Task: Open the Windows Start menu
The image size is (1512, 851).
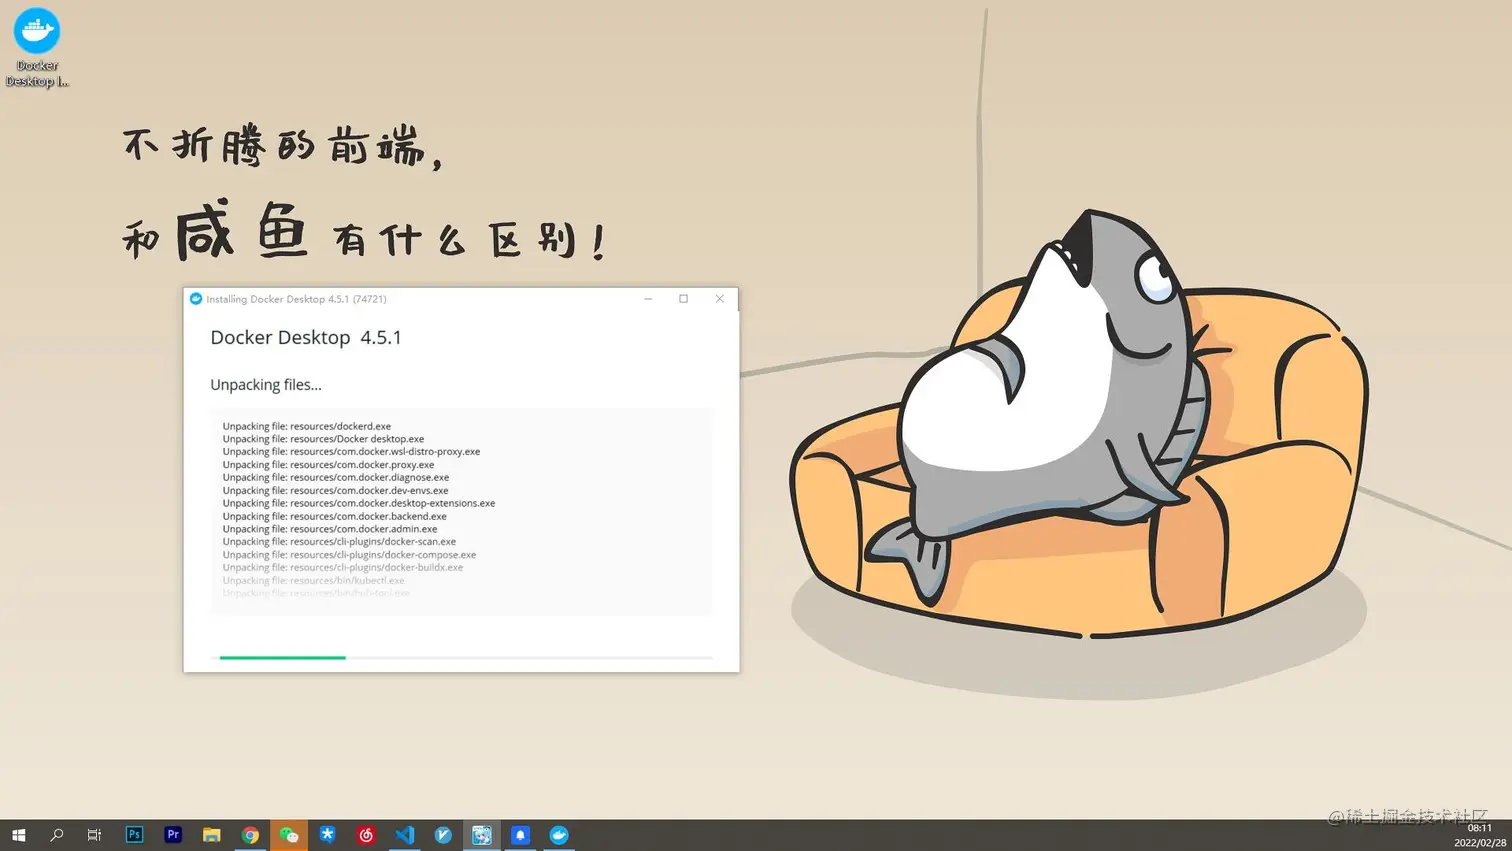Action: point(19,835)
